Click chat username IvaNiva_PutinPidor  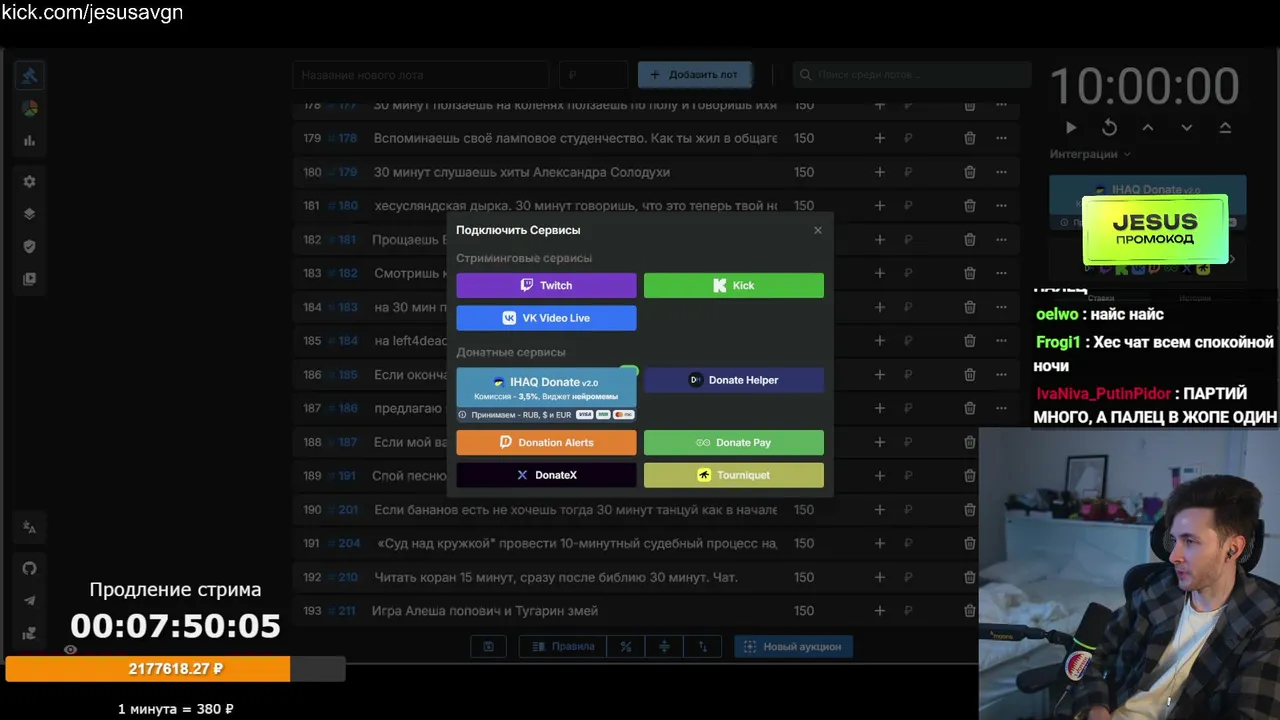(x=1105, y=394)
